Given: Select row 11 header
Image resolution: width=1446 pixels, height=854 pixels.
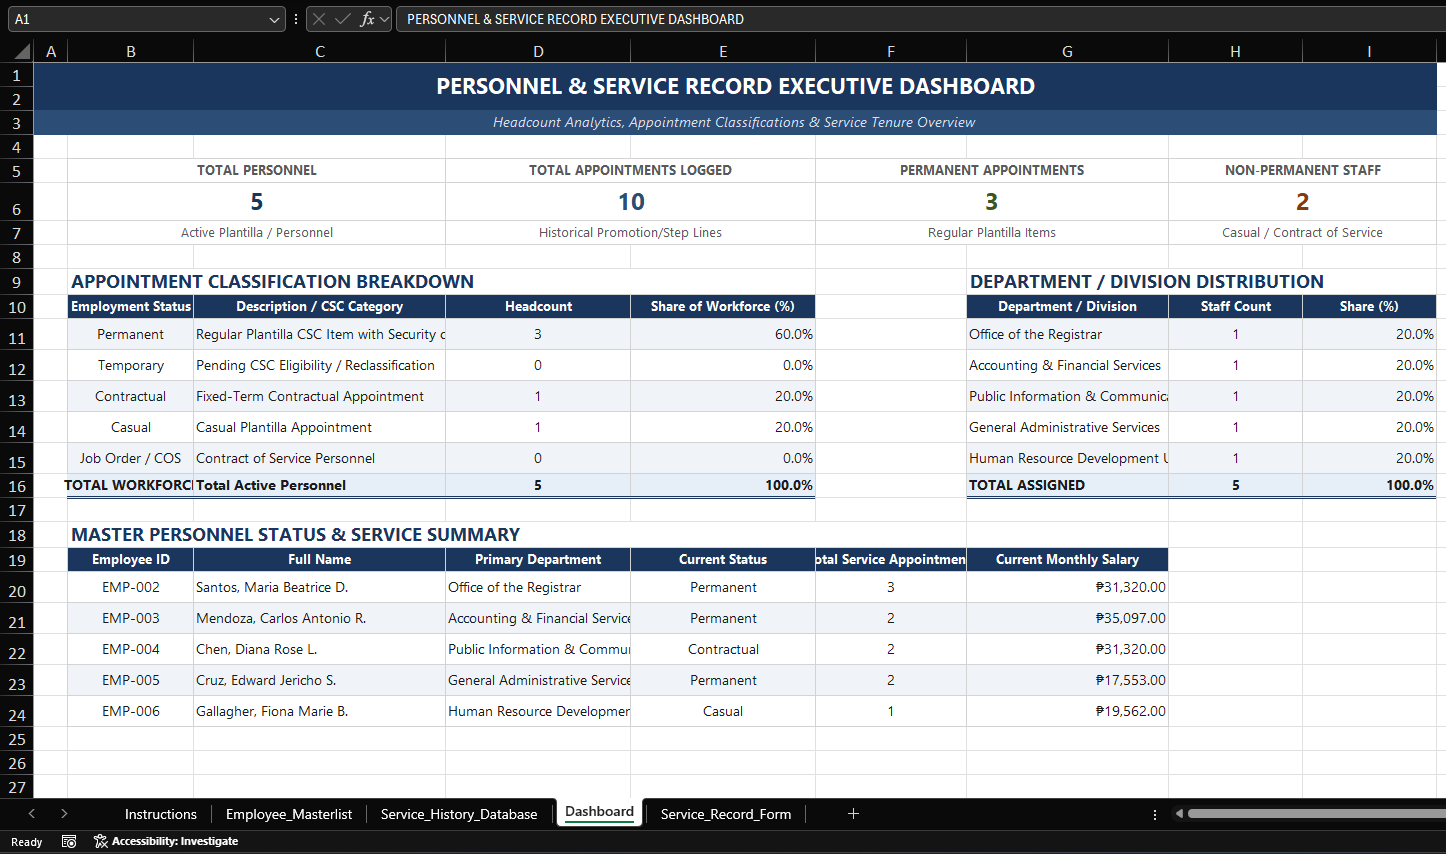Looking at the screenshot, I should pyautogui.click(x=17, y=337).
